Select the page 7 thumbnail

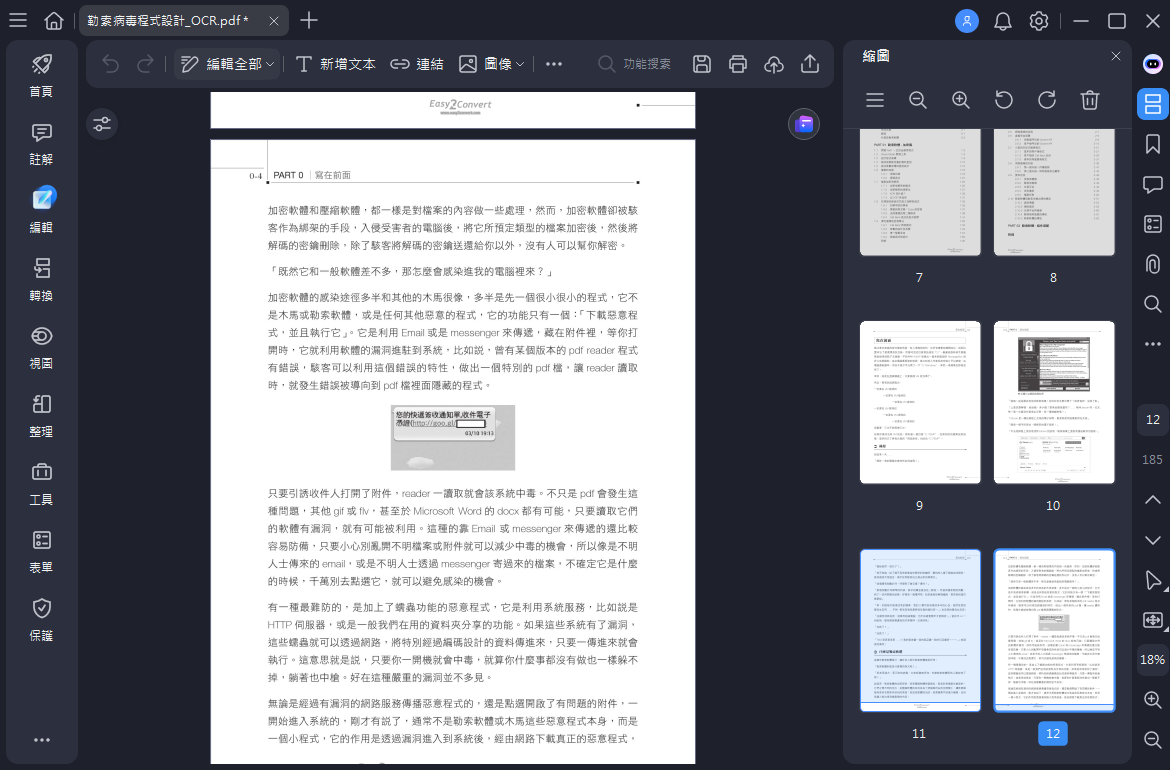(920, 192)
